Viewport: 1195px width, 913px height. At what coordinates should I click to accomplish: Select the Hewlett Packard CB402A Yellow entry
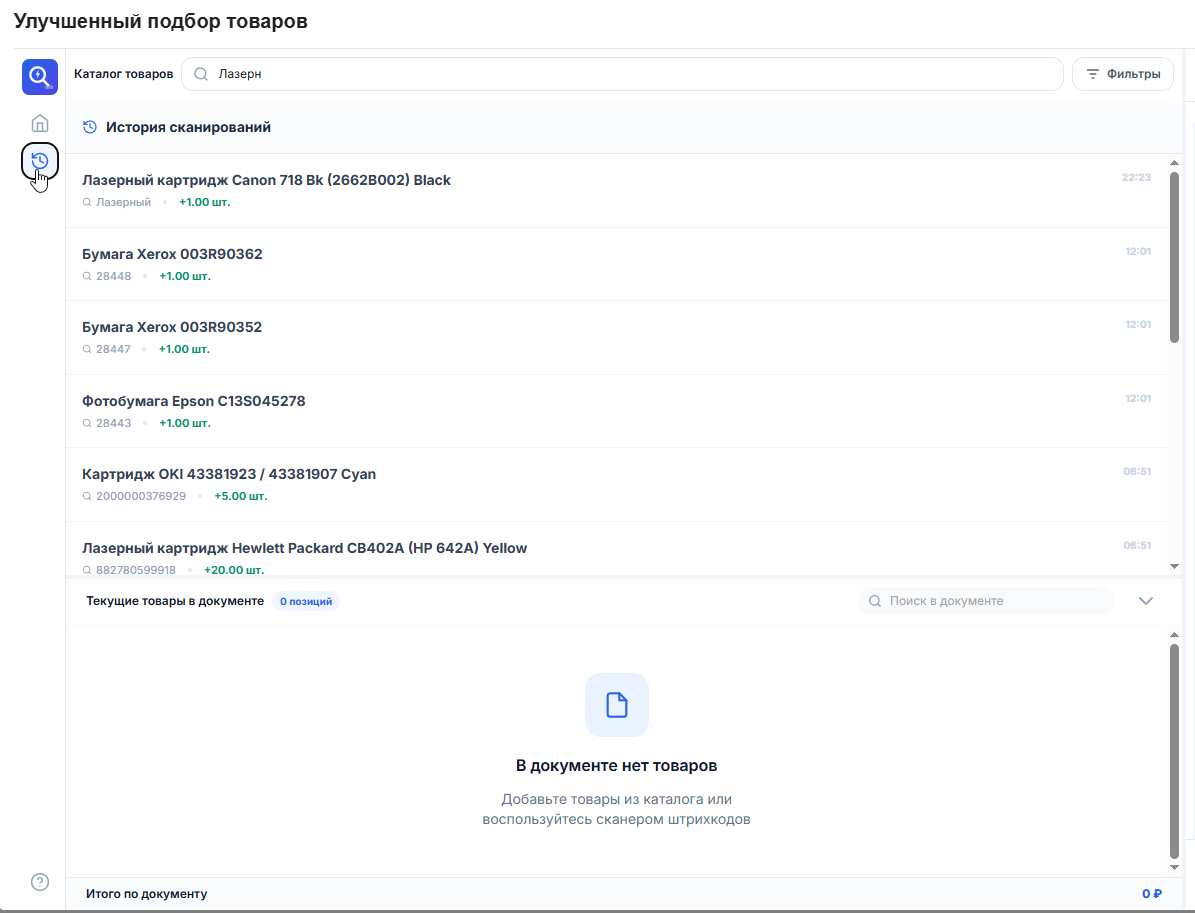point(617,550)
